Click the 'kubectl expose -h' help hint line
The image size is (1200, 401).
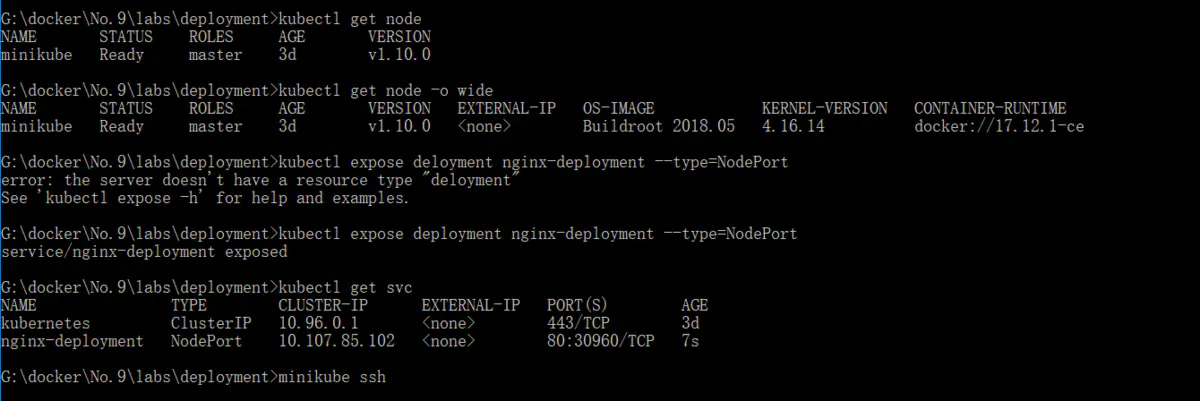point(205,198)
